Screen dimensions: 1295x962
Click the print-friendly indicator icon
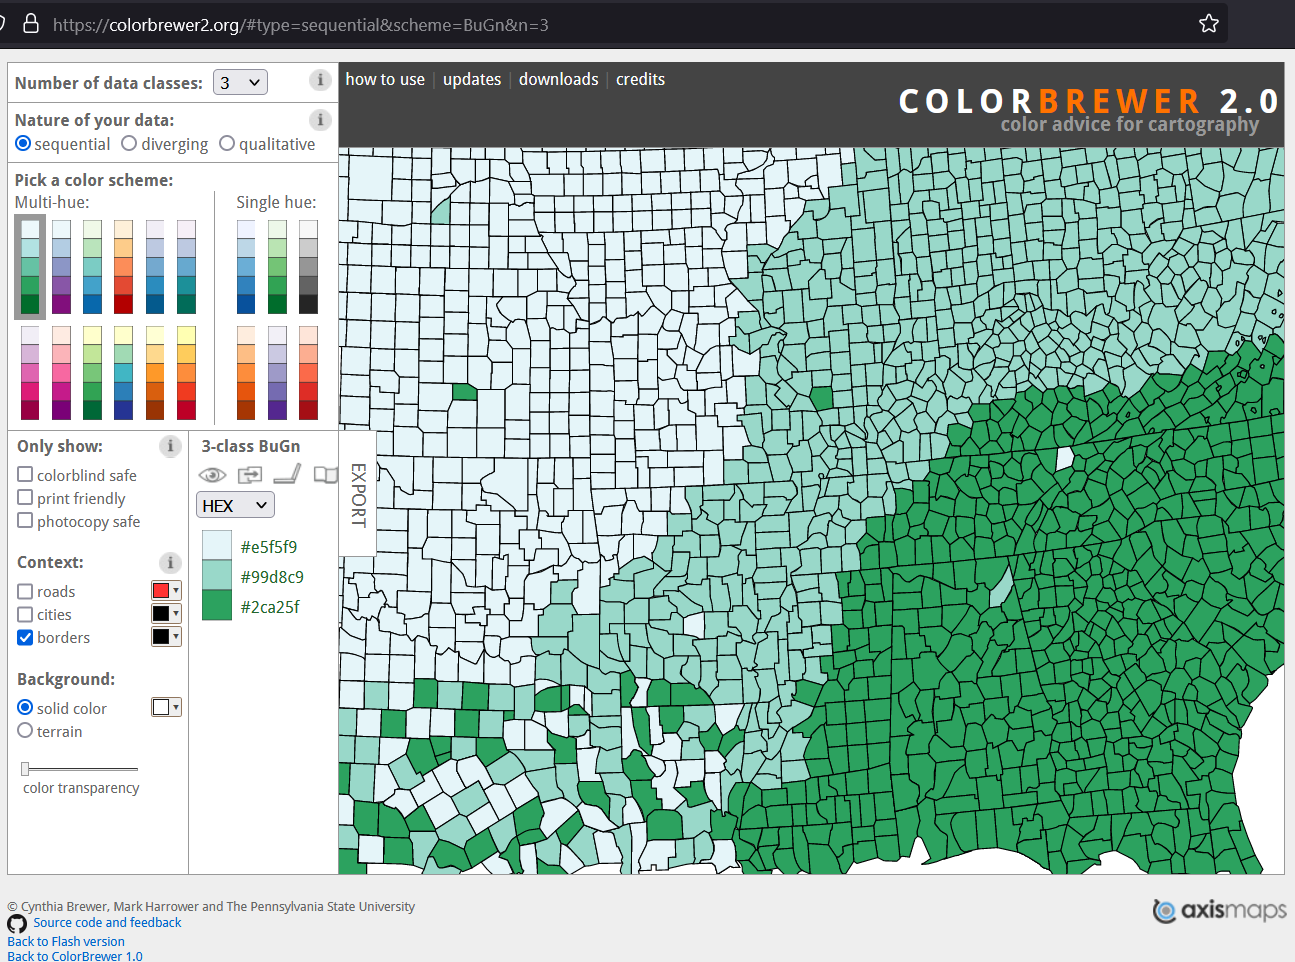coord(287,475)
